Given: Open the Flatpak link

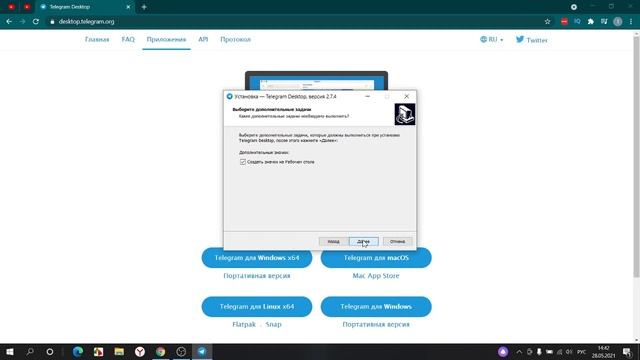Looking at the screenshot, I should 244,324.
